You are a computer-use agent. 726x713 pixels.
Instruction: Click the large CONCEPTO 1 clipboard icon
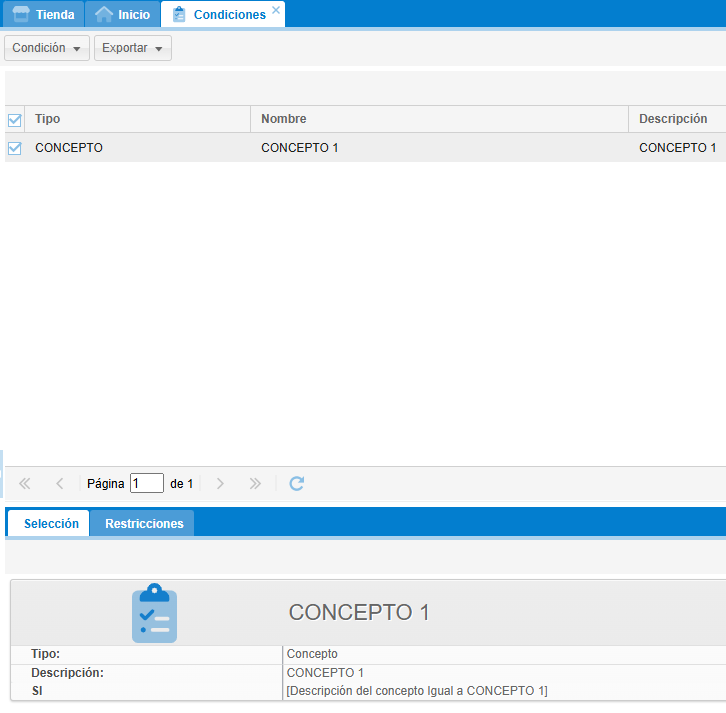154,613
